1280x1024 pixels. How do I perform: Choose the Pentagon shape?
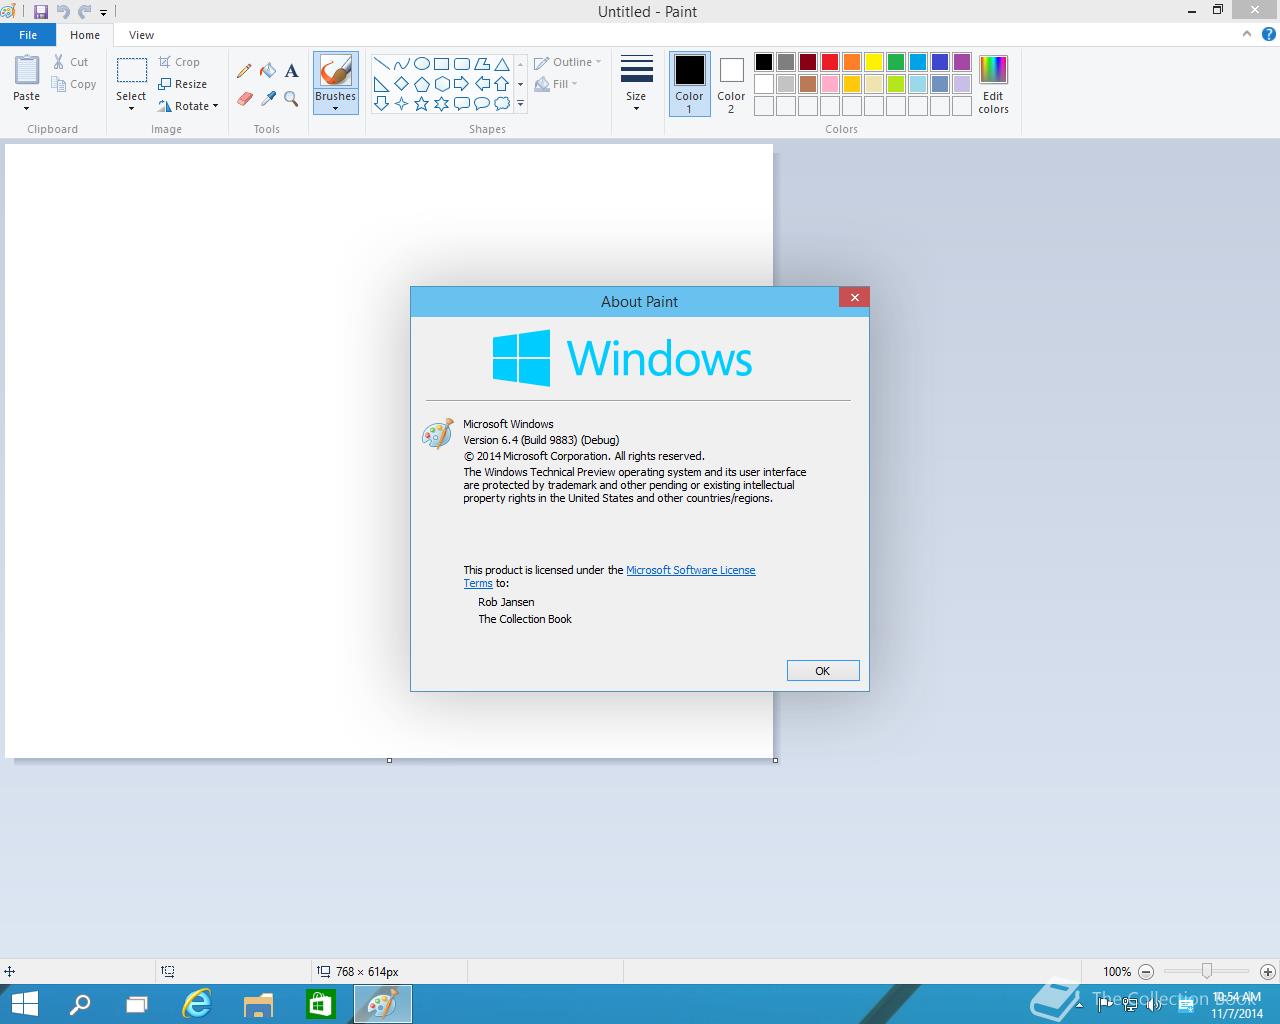[421, 84]
